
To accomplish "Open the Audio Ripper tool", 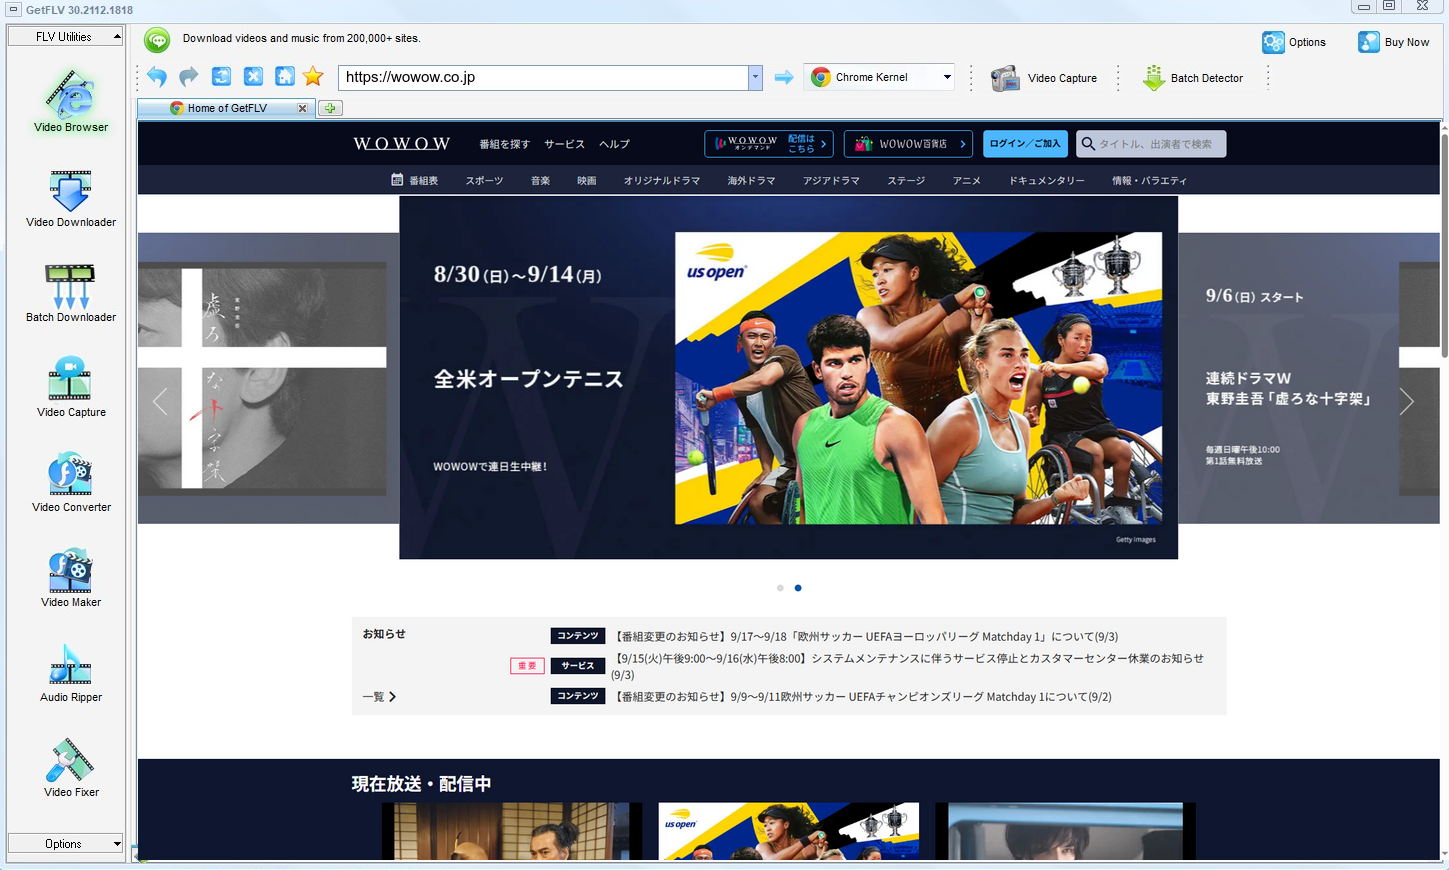I will (71, 673).
